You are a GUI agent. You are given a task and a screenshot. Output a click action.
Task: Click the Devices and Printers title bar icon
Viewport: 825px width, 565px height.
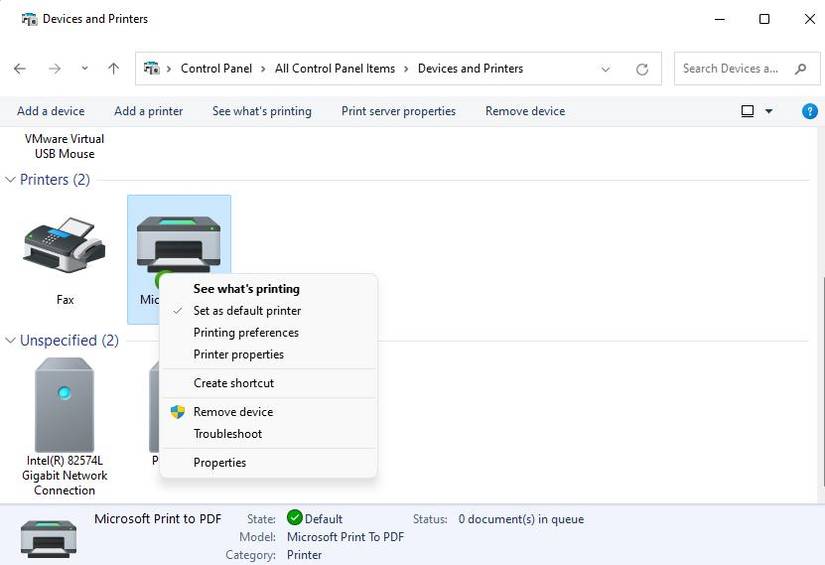29,19
